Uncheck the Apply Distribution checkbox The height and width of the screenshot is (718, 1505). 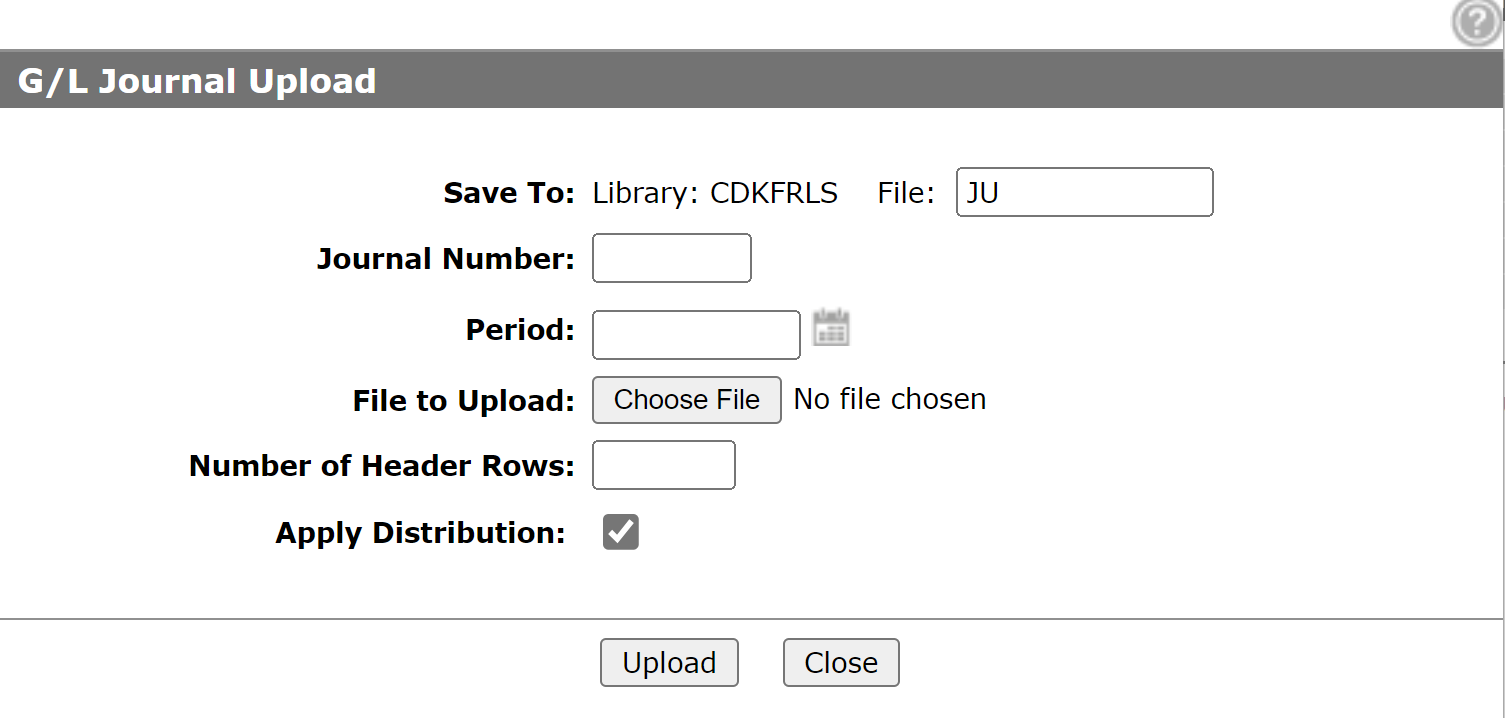621,532
